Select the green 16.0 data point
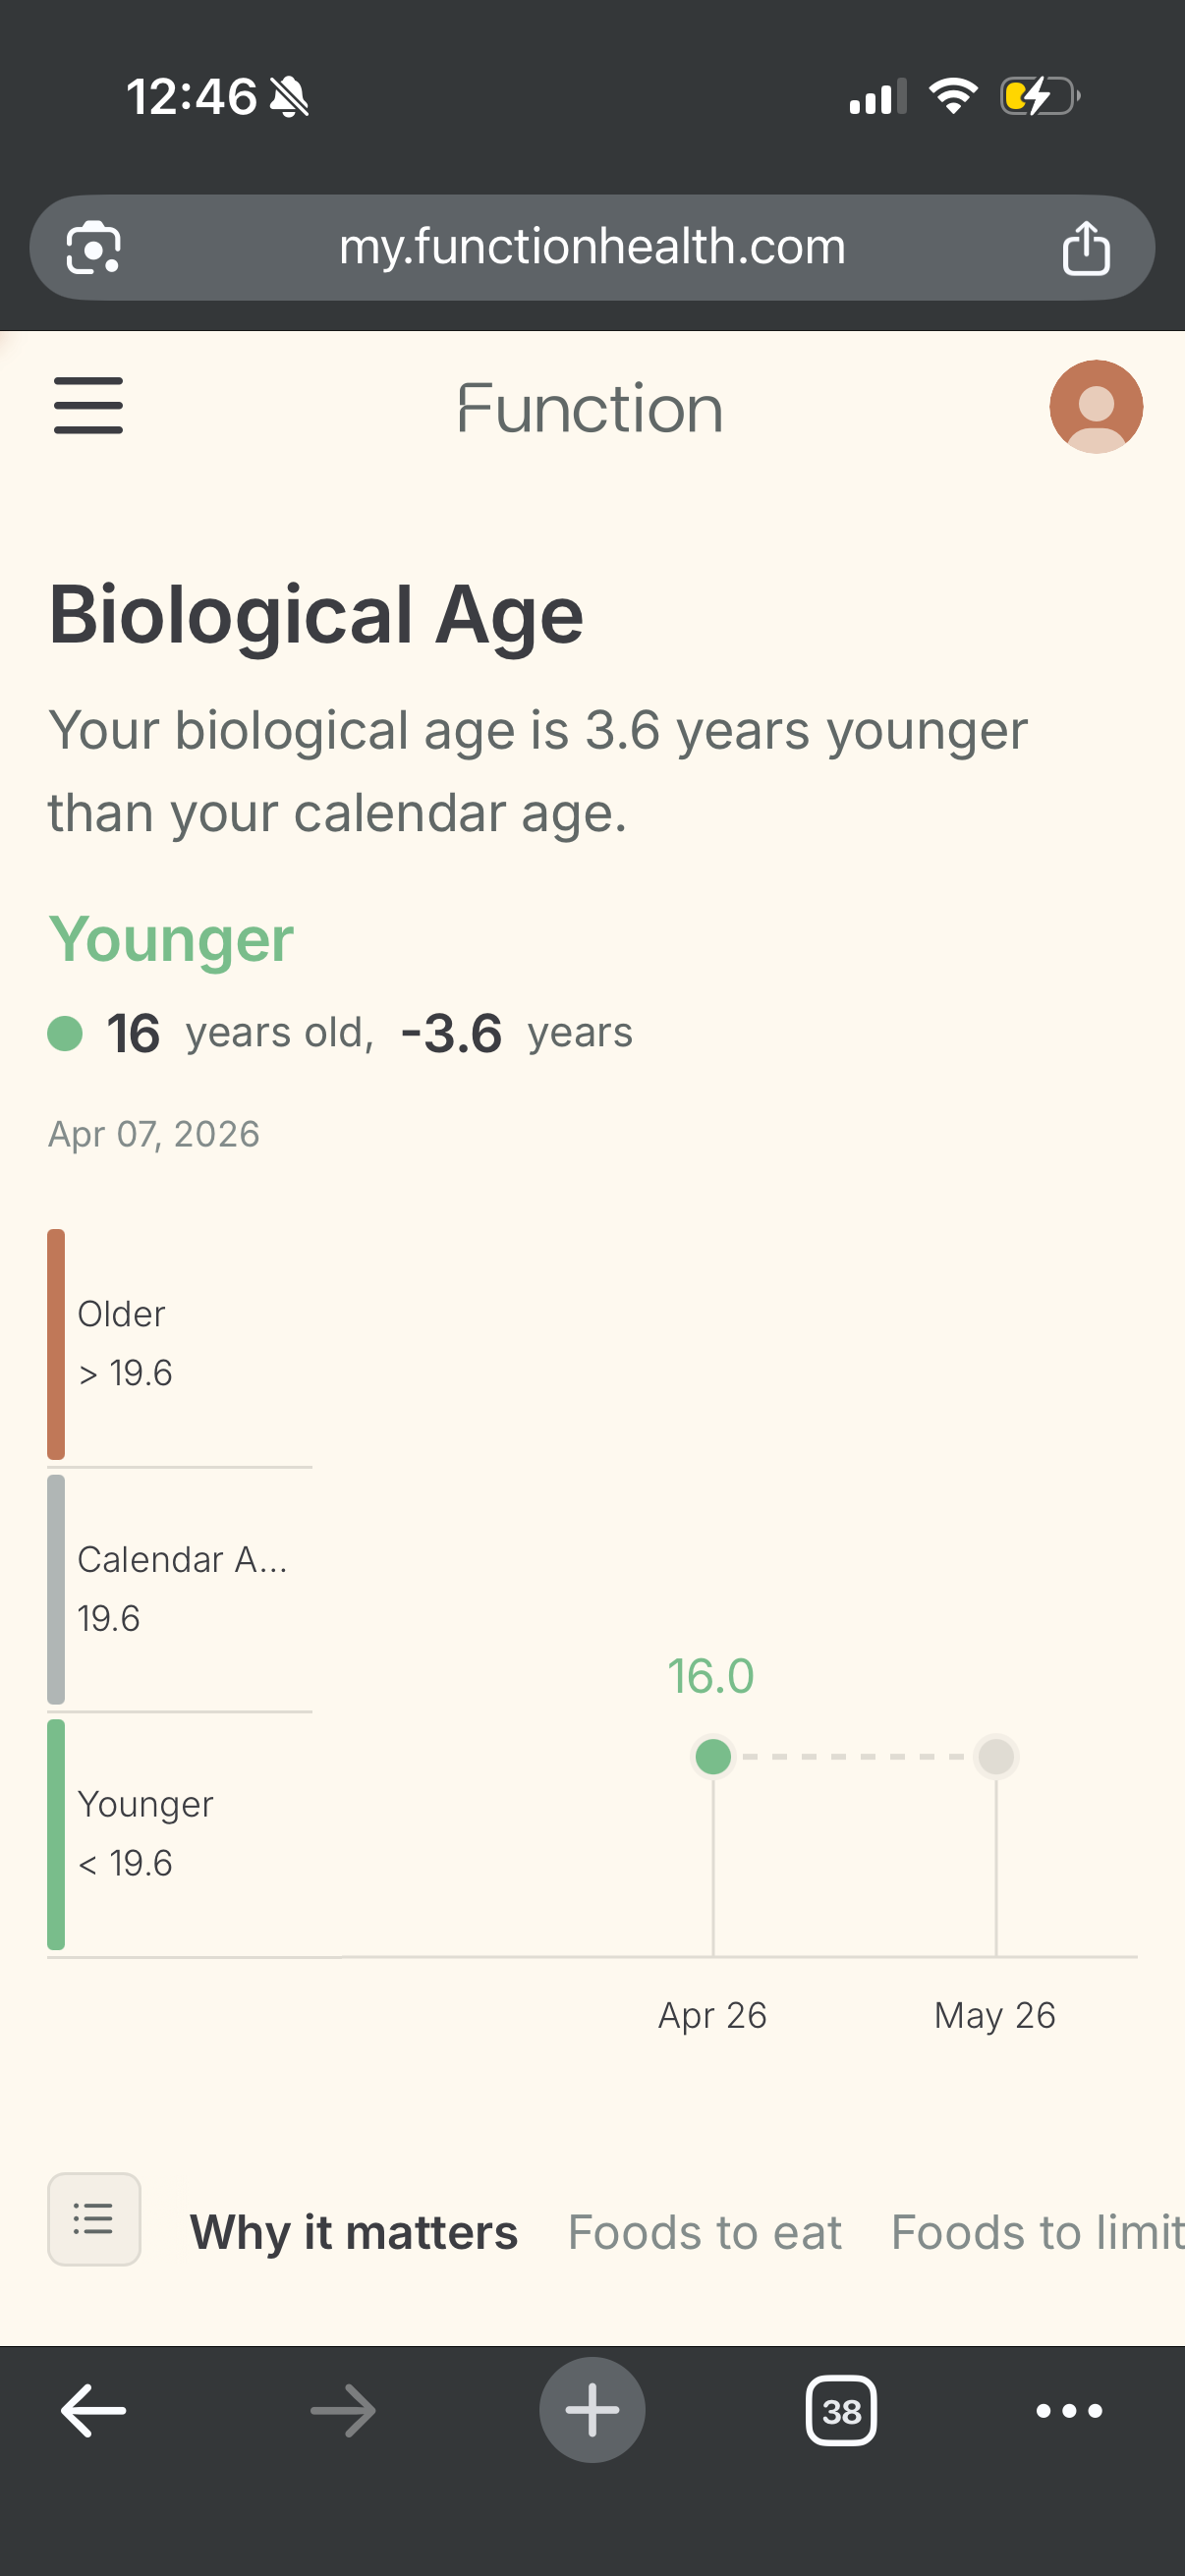This screenshot has height=2576, width=1185. [713, 1756]
